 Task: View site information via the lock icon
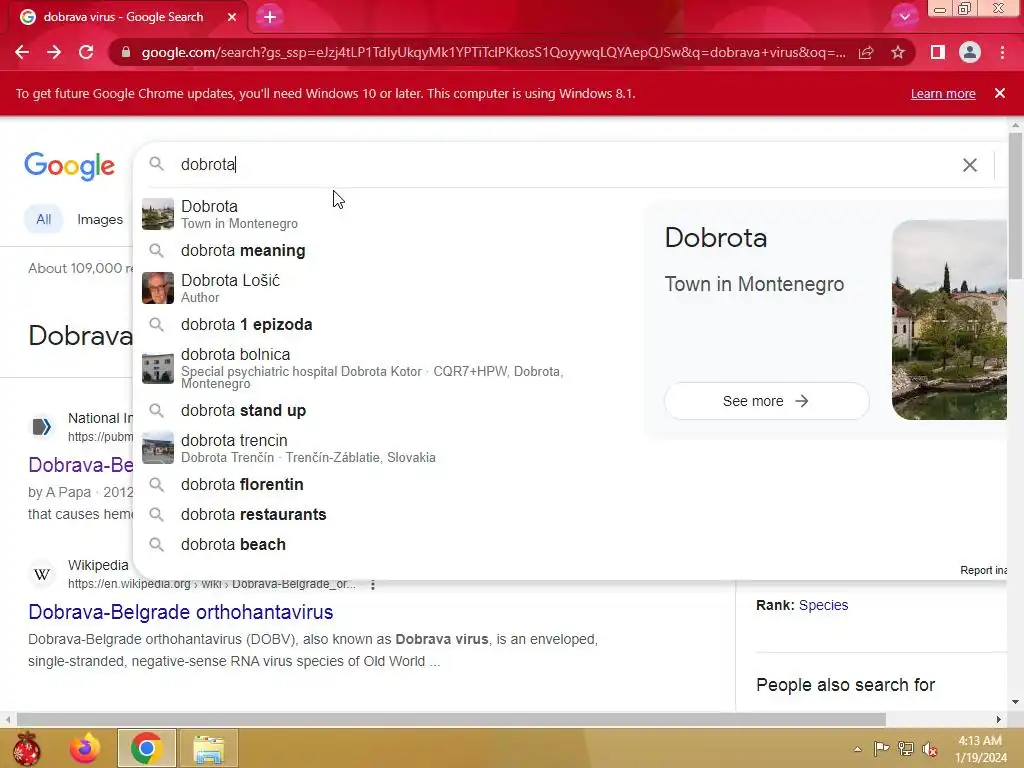(x=126, y=52)
